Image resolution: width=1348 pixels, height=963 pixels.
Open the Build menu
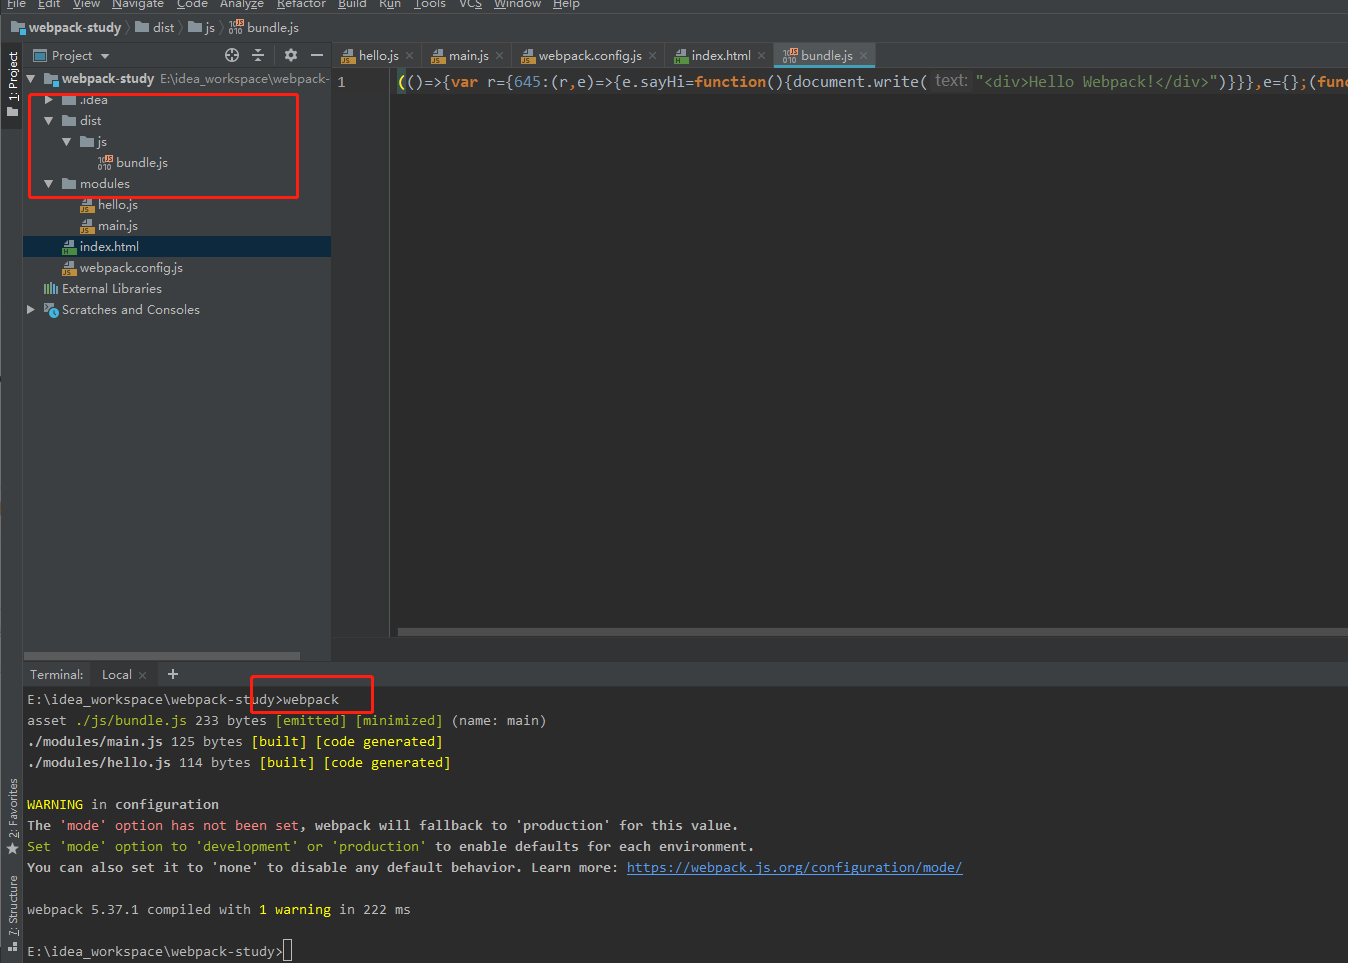pyautogui.click(x=352, y=4)
